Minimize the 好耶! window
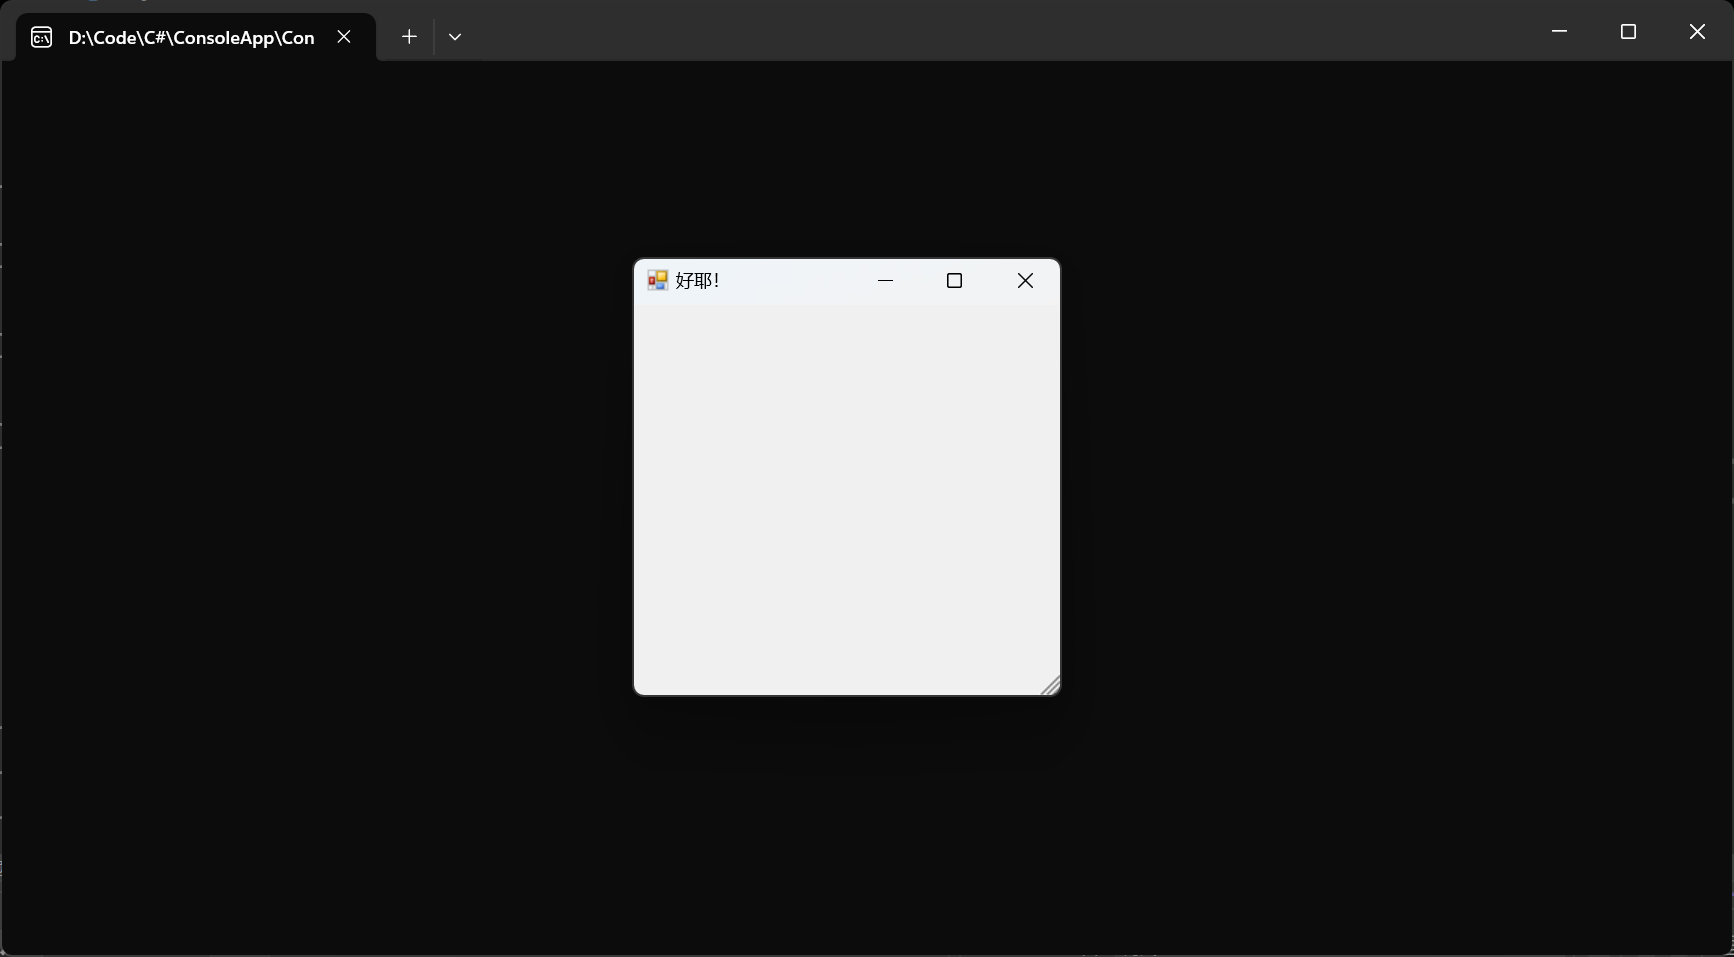The width and height of the screenshot is (1734, 957). [885, 281]
